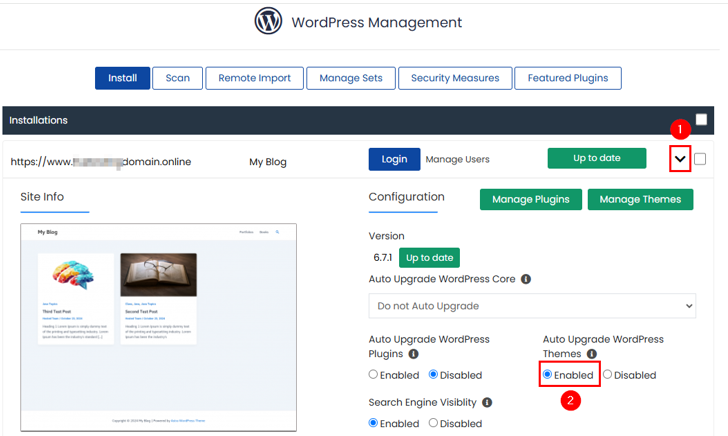Open the Scan tab
The image size is (728, 436).
(x=177, y=78)
